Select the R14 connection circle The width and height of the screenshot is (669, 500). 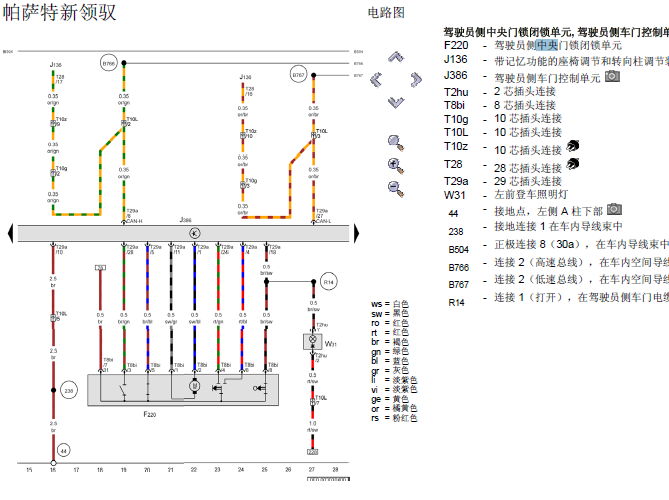(329, 282)
